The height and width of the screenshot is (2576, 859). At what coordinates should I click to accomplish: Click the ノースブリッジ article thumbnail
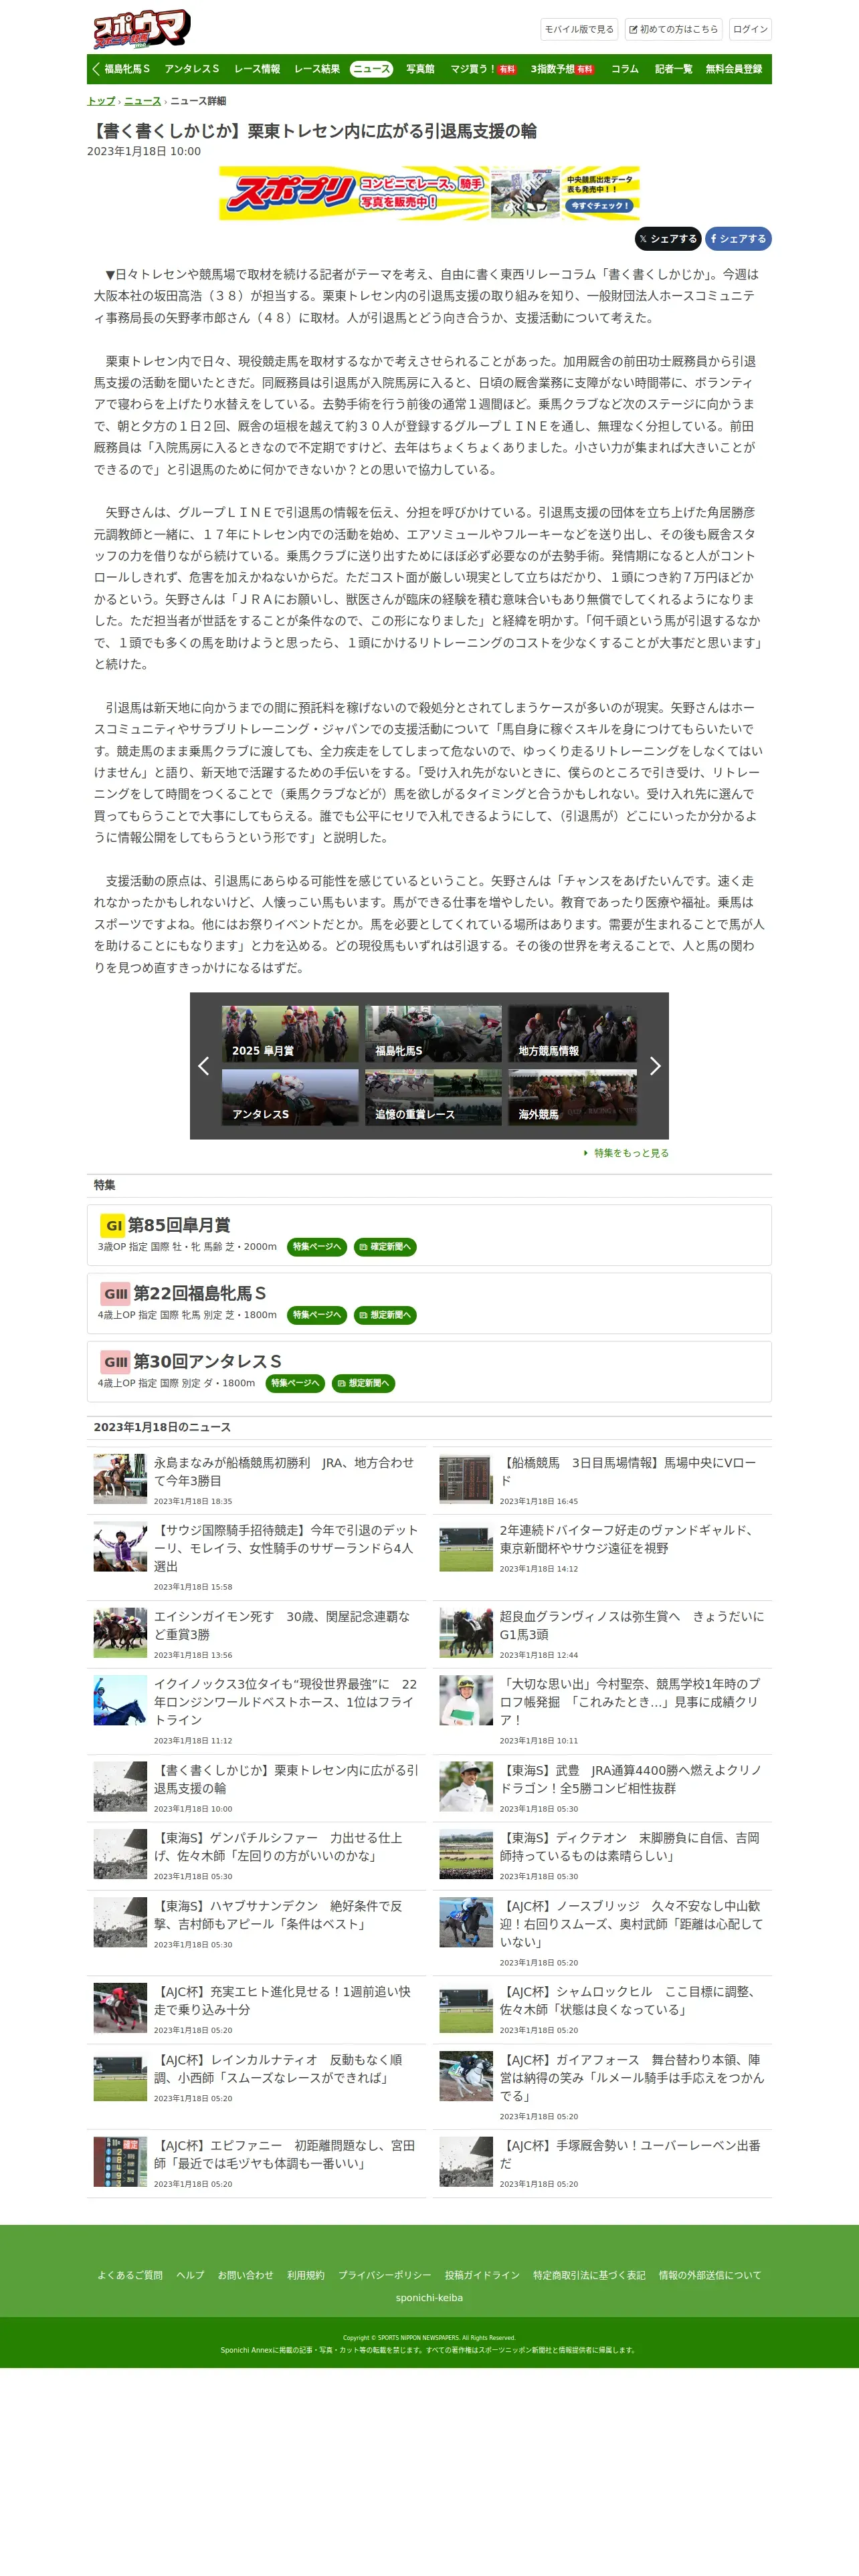pyautogui.click(x=466, y=1922)
